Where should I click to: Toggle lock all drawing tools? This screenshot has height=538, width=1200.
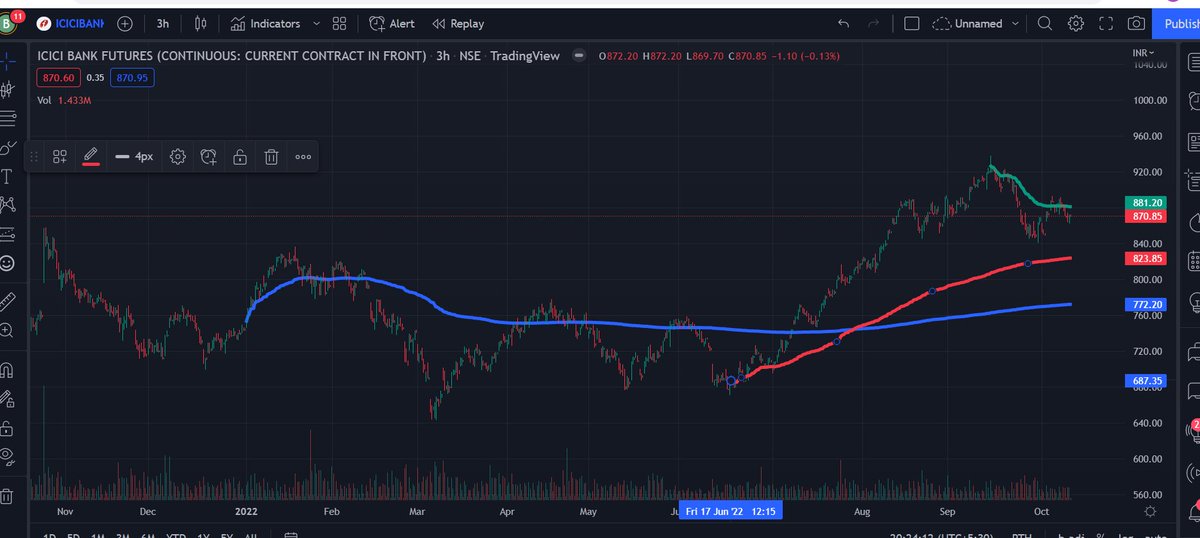point(7,427)
